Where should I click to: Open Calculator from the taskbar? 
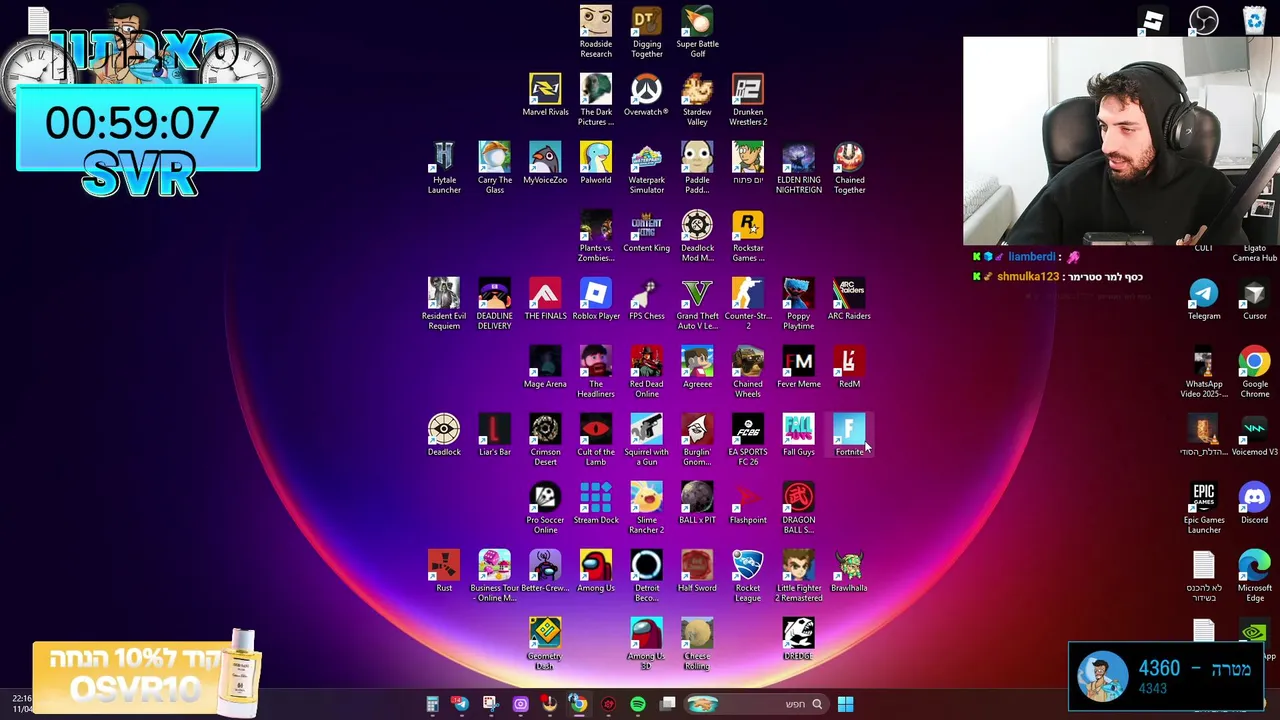point(432,704)
